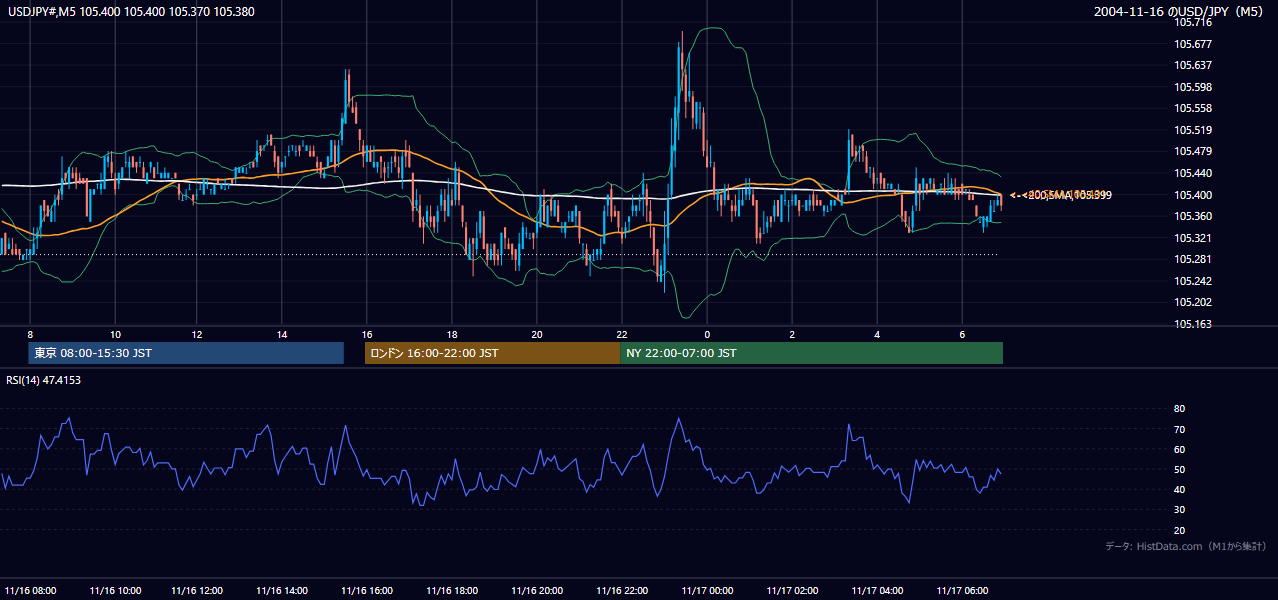Click price axis label 105.440
Image resolution: width=1278 pixels, height=600 pixels.
1192,173
